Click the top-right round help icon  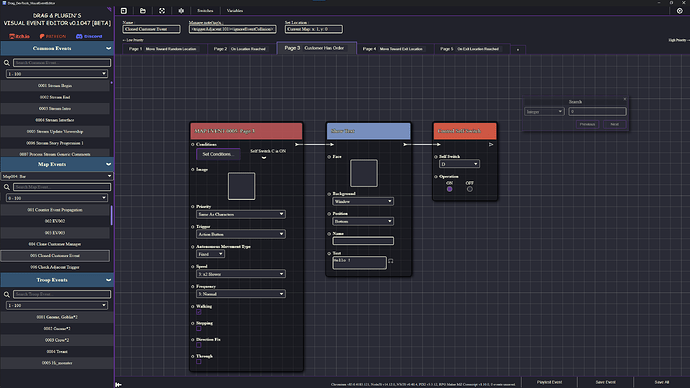coord(679,11)
